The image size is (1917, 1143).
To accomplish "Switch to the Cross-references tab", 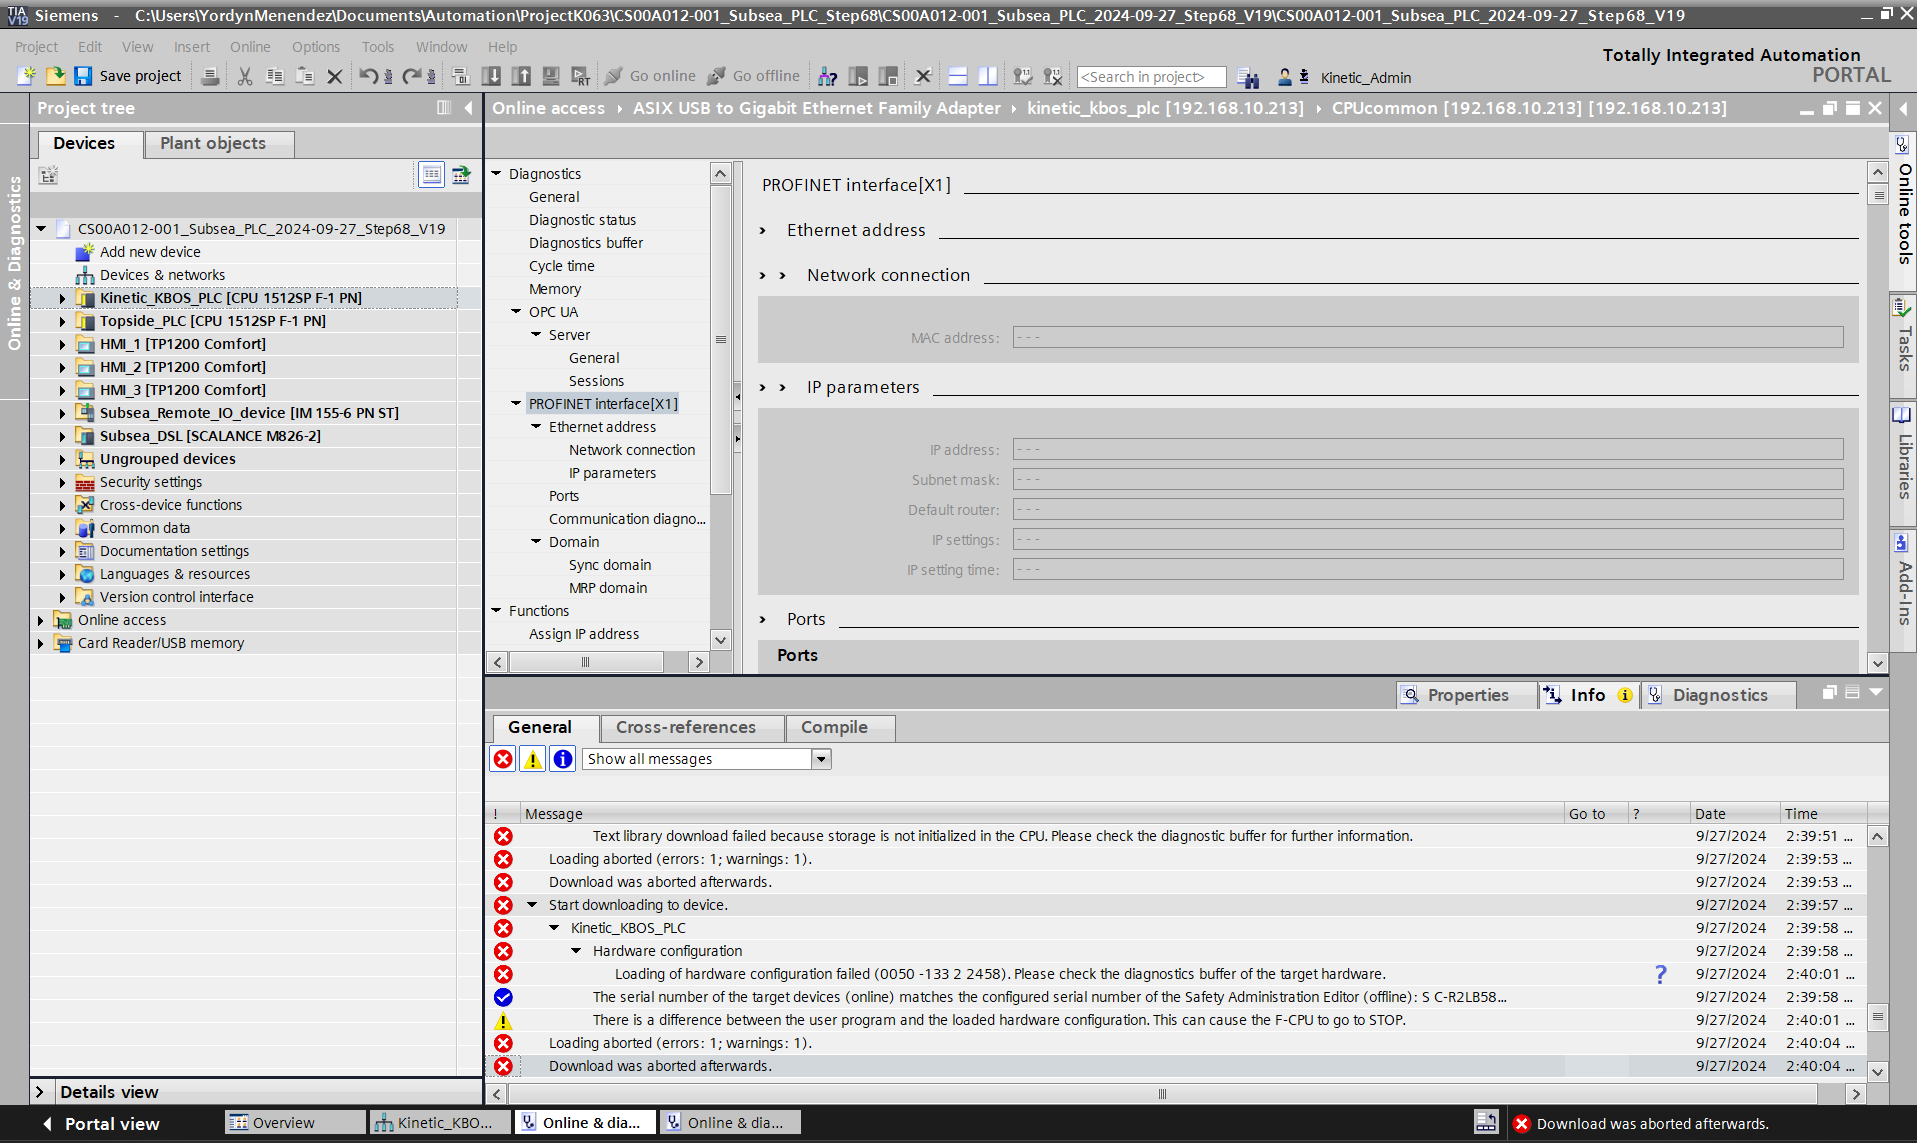I will (685, 727).
